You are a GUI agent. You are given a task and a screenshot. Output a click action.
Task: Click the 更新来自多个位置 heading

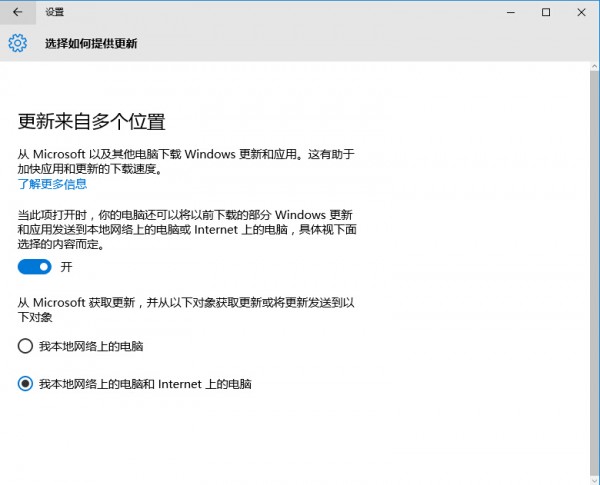91,122
